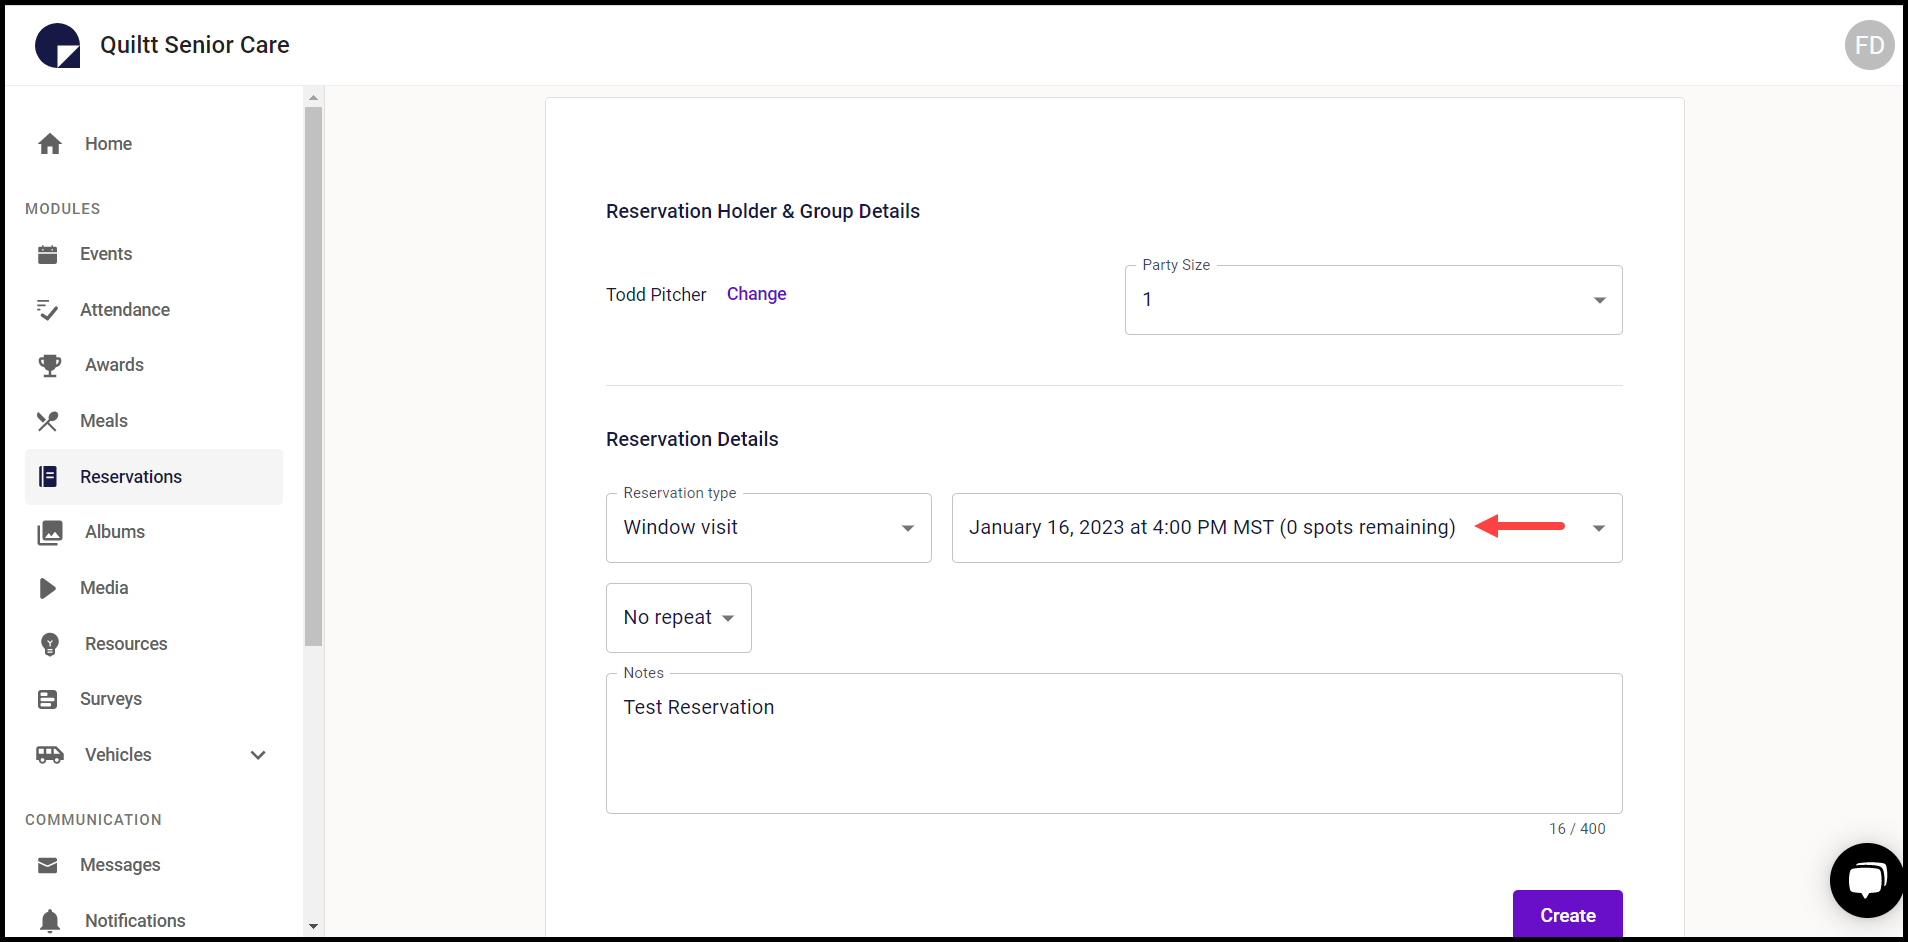Open Notifications under Communication
The height and width of the screenshot is (942, 1908).
click(x=154, y=921)
